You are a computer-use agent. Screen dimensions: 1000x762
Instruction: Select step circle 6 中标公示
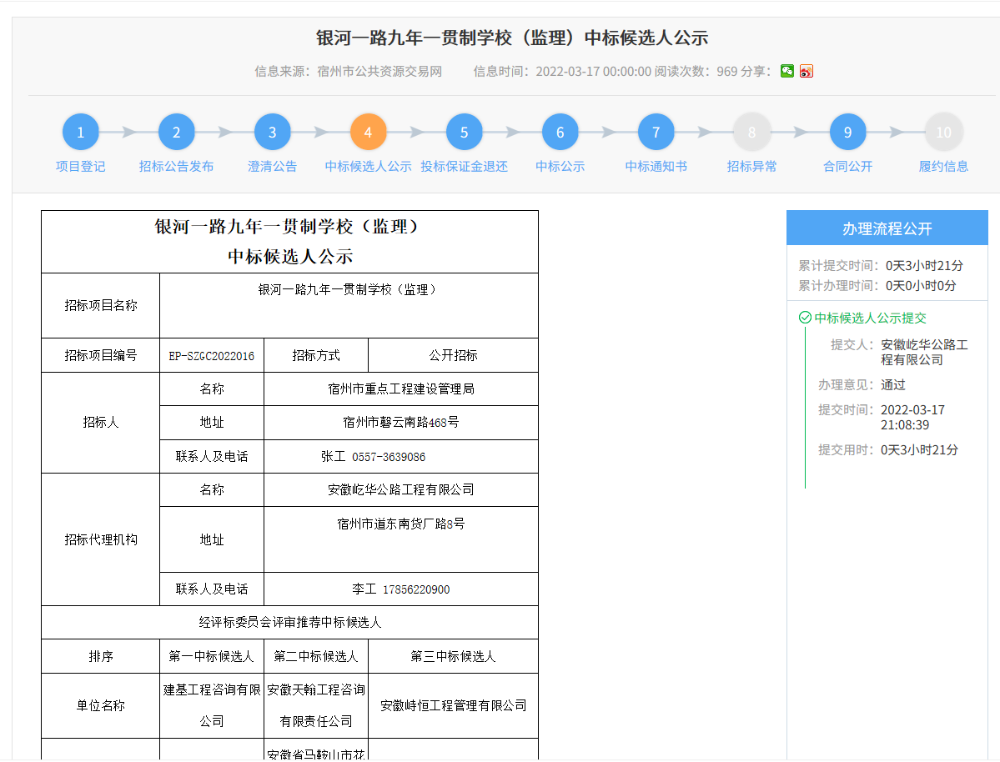560,132
